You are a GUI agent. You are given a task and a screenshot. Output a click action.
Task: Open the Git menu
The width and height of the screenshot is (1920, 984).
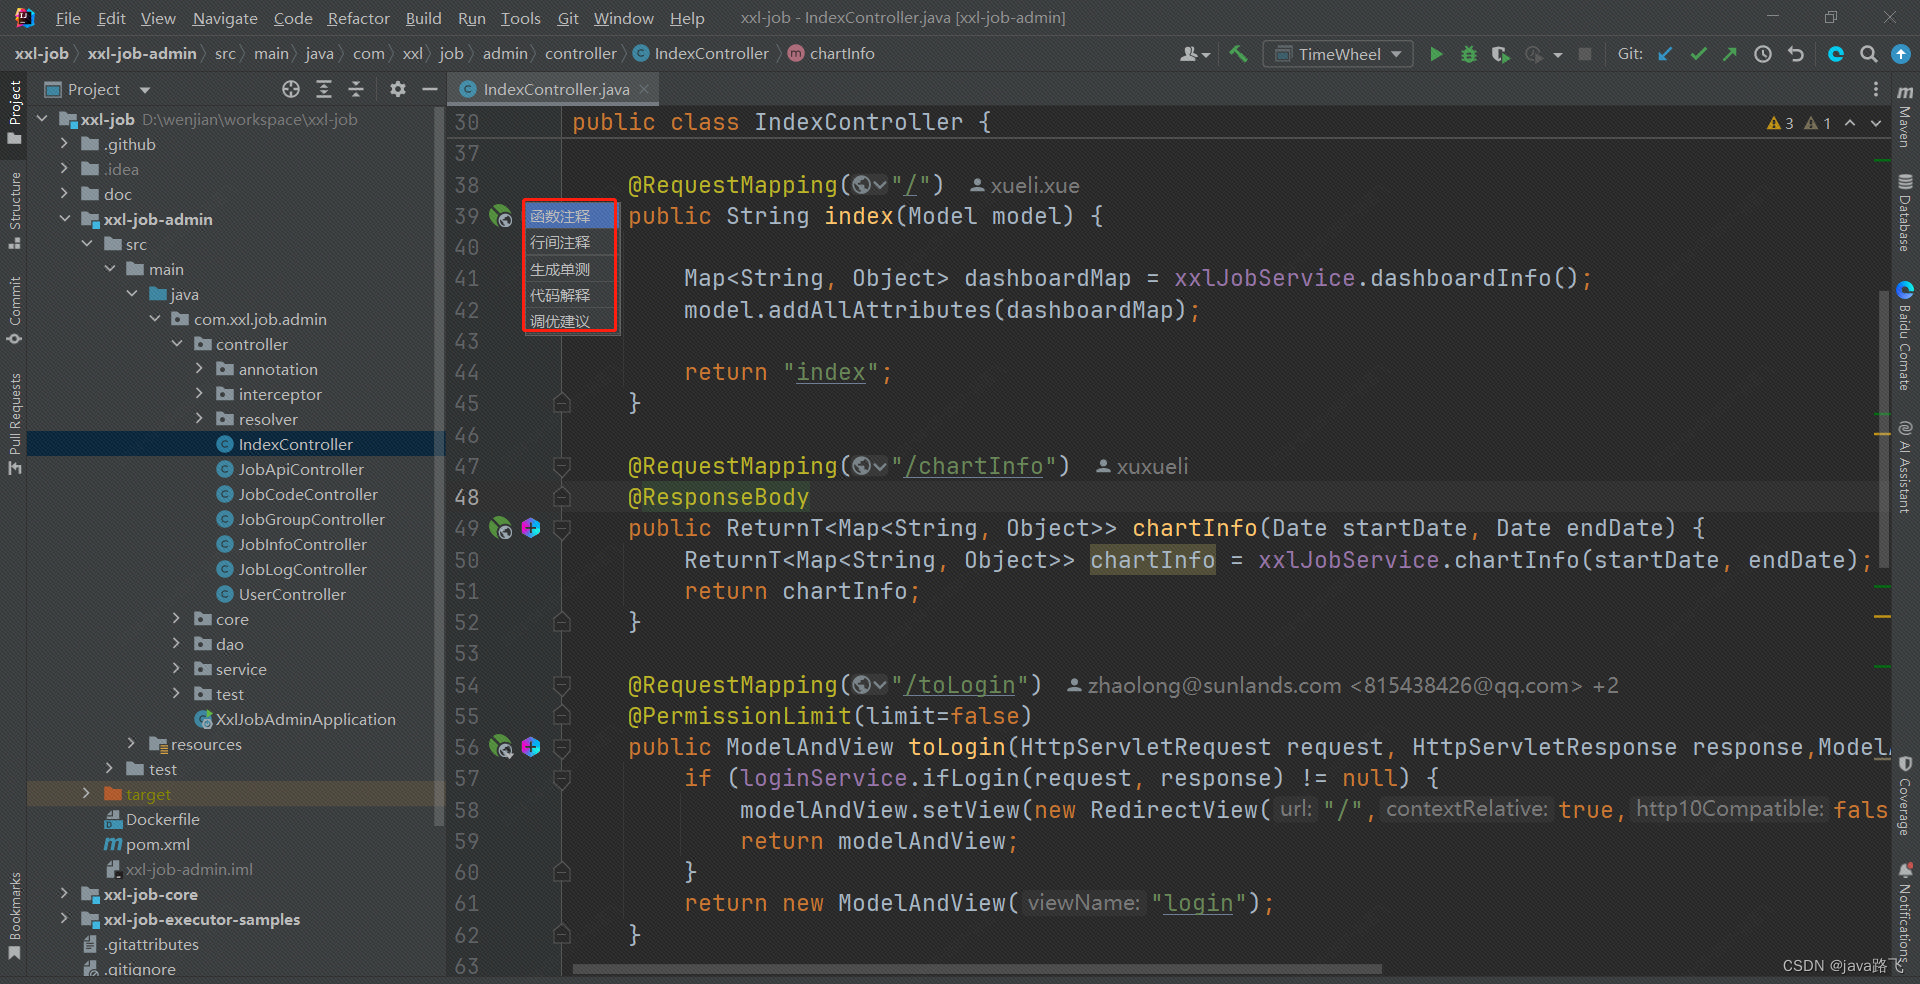tap(568, 18)
